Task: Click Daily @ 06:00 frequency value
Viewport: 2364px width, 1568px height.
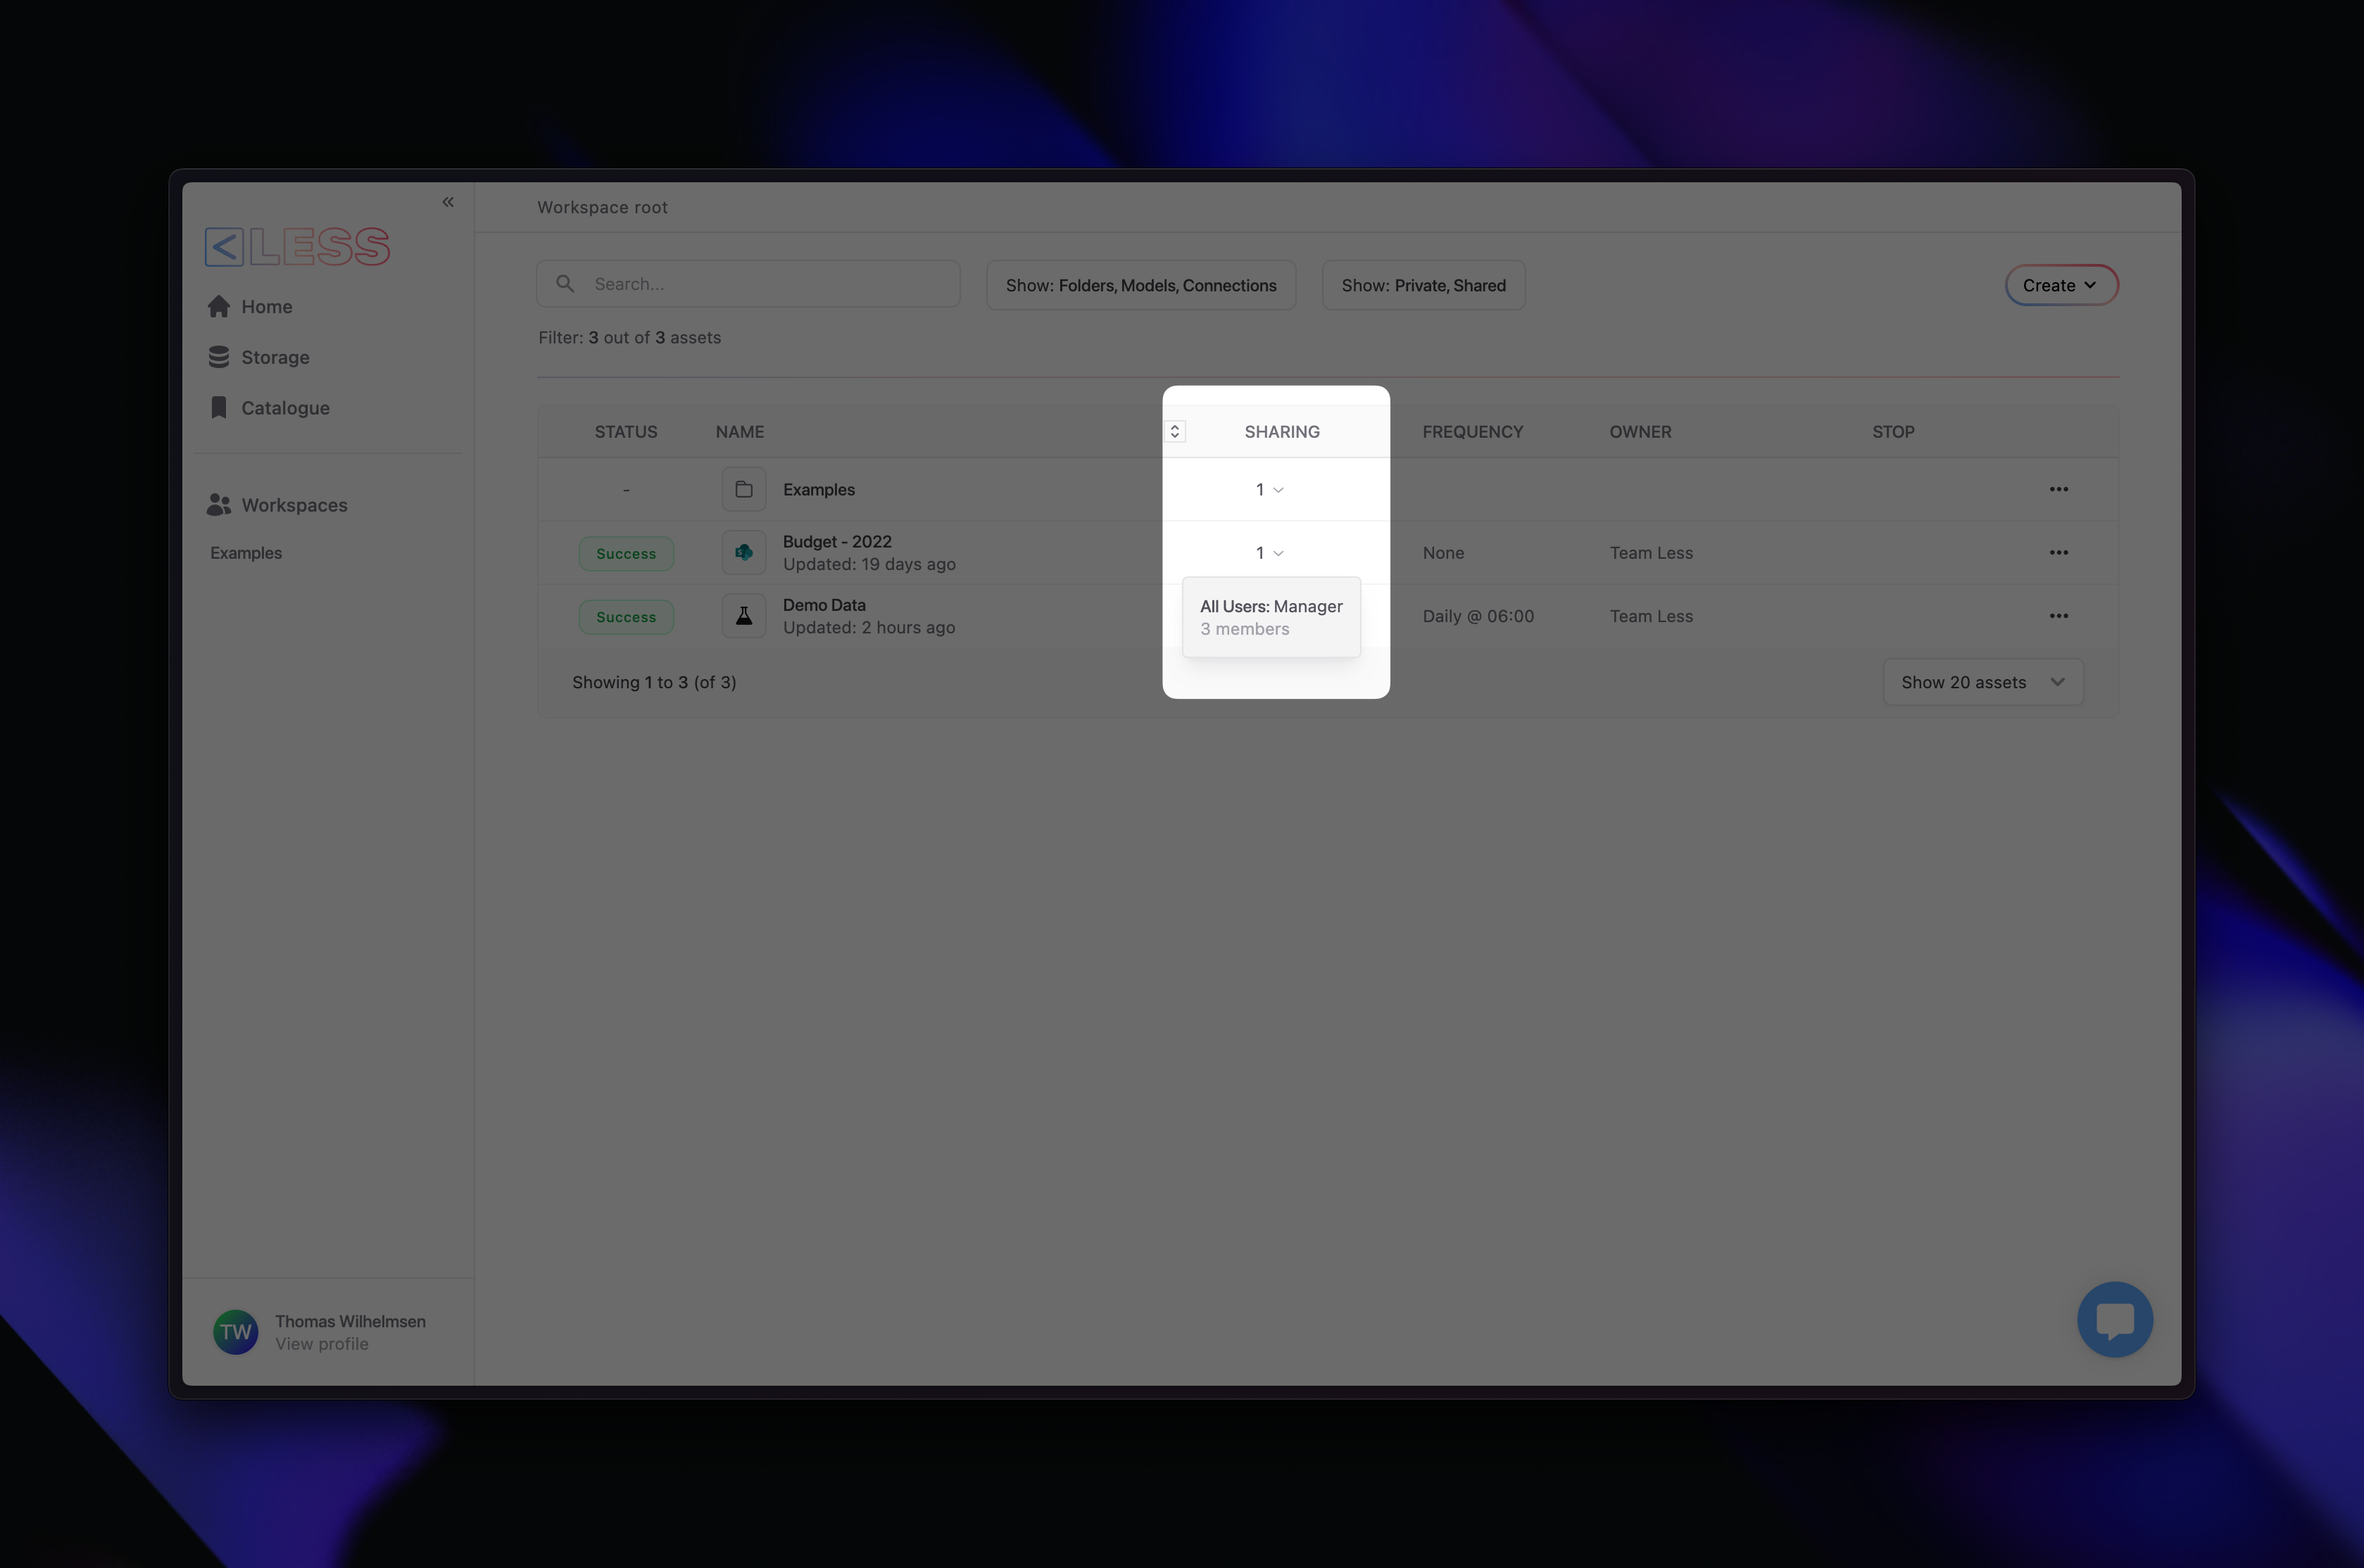Action: click(1478, 616)
